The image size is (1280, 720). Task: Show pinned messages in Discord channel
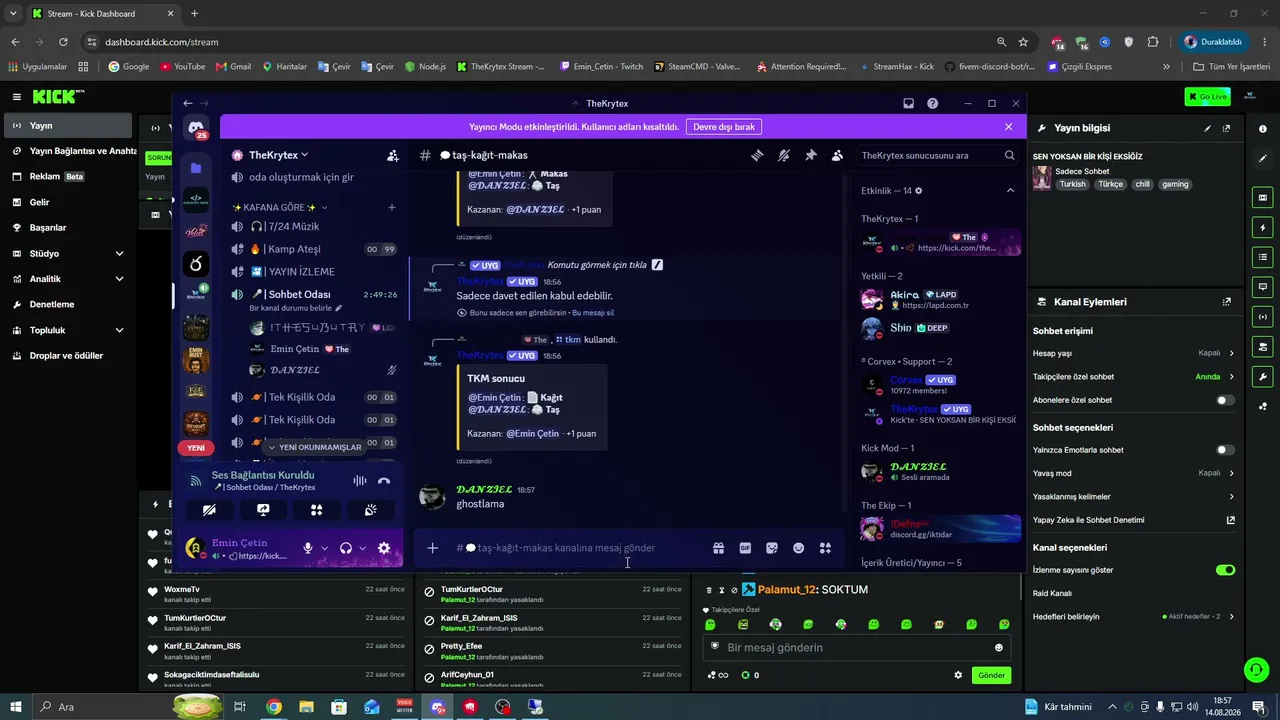coord(810,155)
